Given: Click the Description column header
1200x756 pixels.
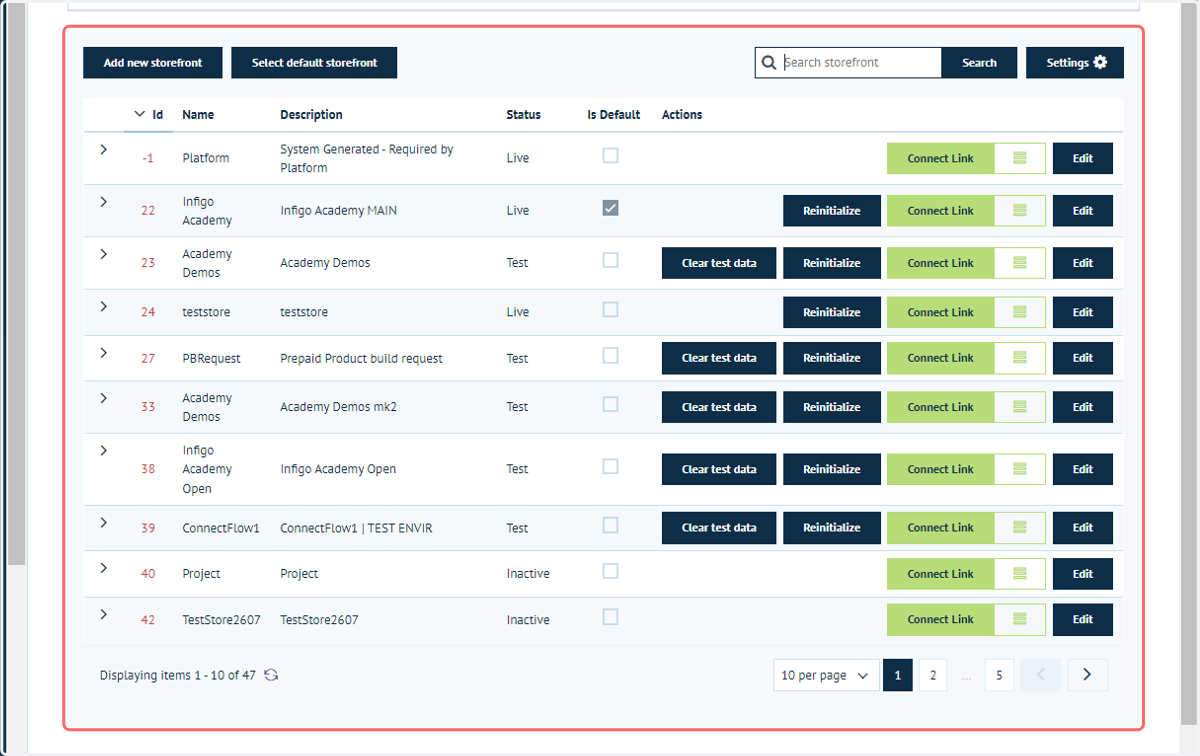Looking at the screenshot, I should (311, 115).
